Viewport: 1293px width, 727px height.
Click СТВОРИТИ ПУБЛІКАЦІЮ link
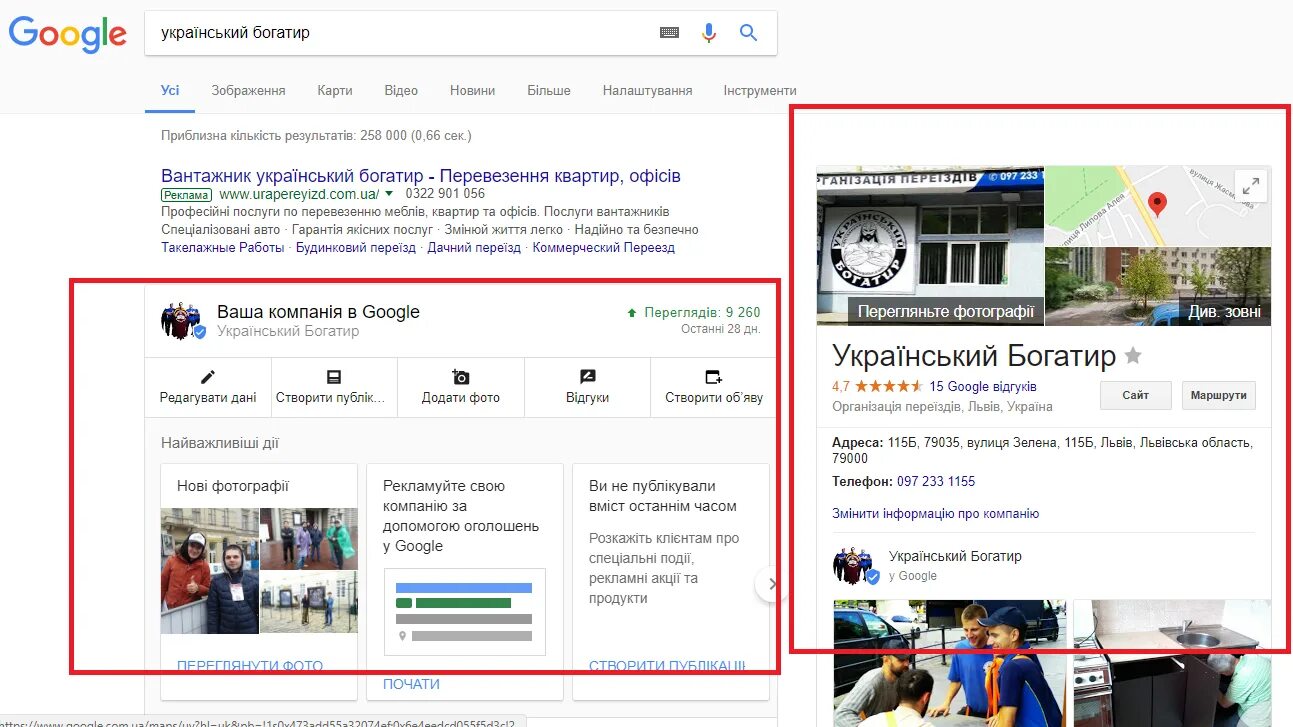(667, 666)
